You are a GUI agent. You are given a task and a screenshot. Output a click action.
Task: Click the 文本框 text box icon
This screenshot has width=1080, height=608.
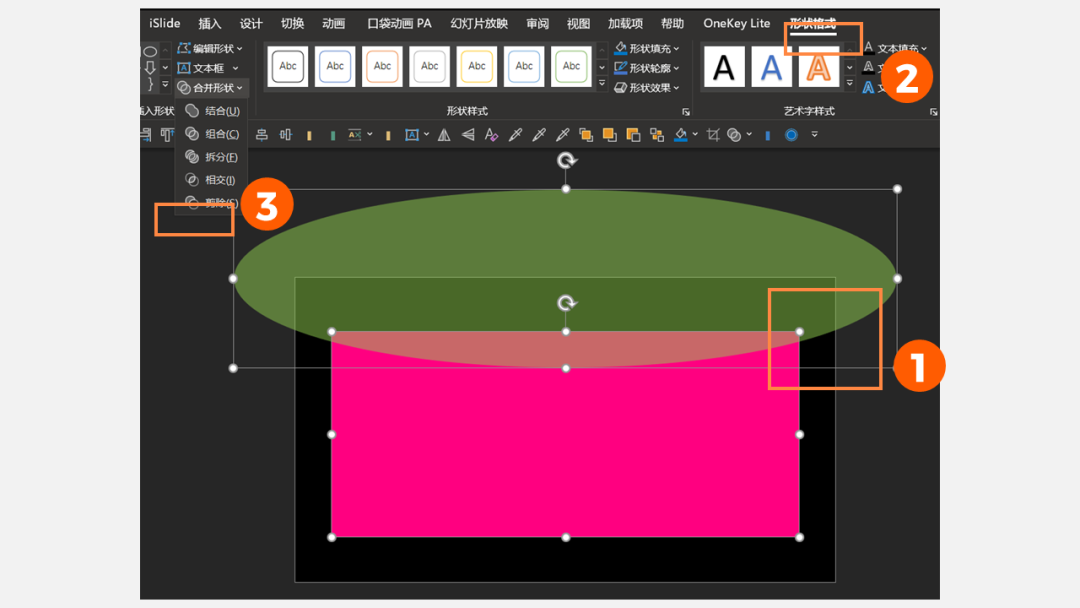[x=201, y=68]
